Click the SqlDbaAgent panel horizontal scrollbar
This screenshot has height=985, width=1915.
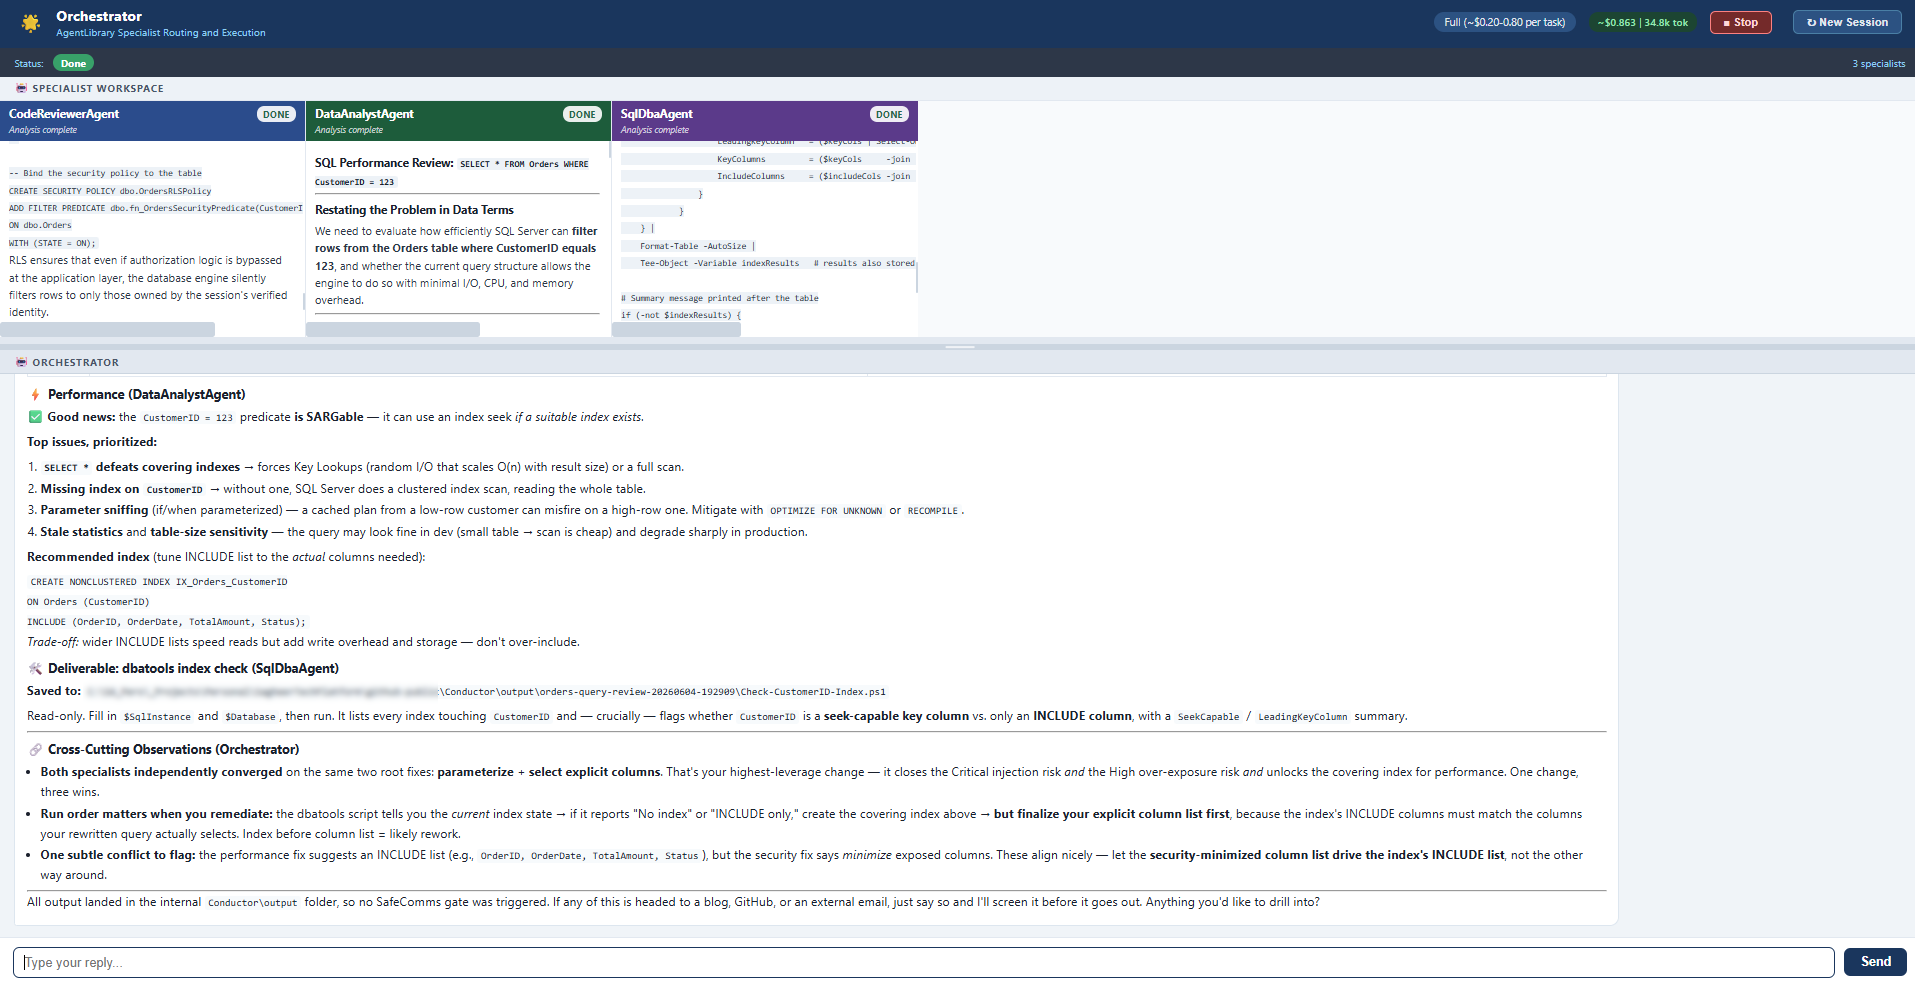click(x=676, y=329)
